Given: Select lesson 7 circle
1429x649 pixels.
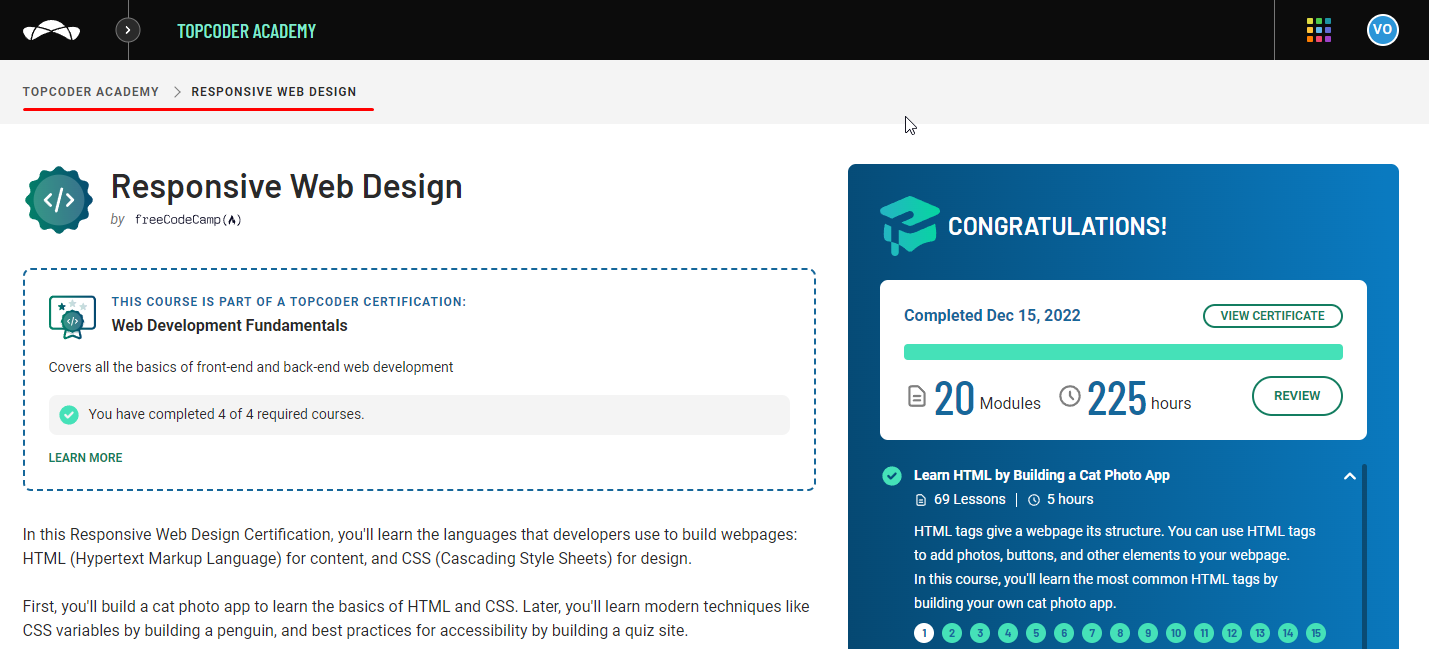Looking at the screenshot, I should [1092, 633].
